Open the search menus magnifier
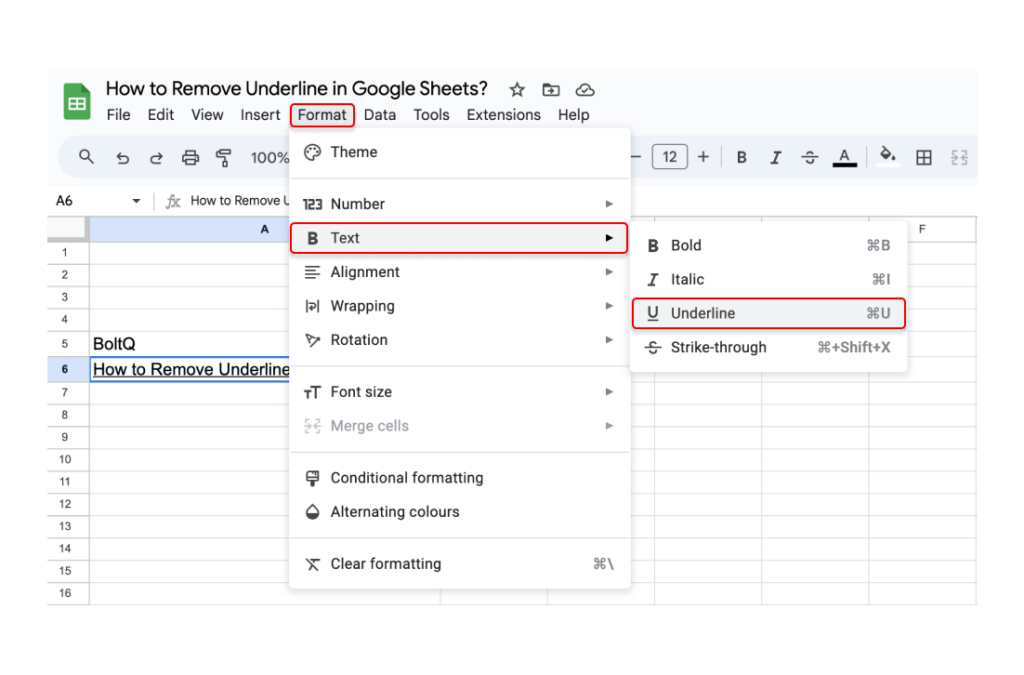Image resolution: width=1024 pixels, height=675 pixels. (x=86, y=157)
